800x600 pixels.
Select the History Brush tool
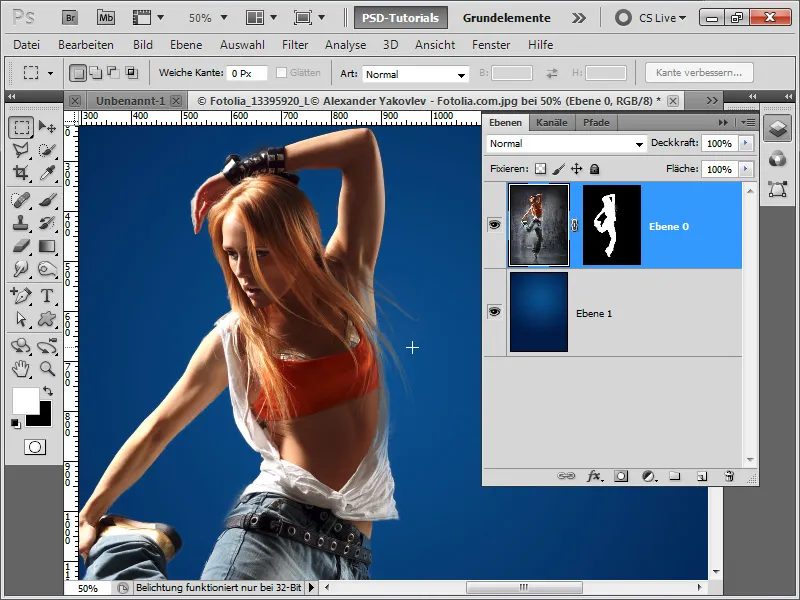(x=47, y=223)
